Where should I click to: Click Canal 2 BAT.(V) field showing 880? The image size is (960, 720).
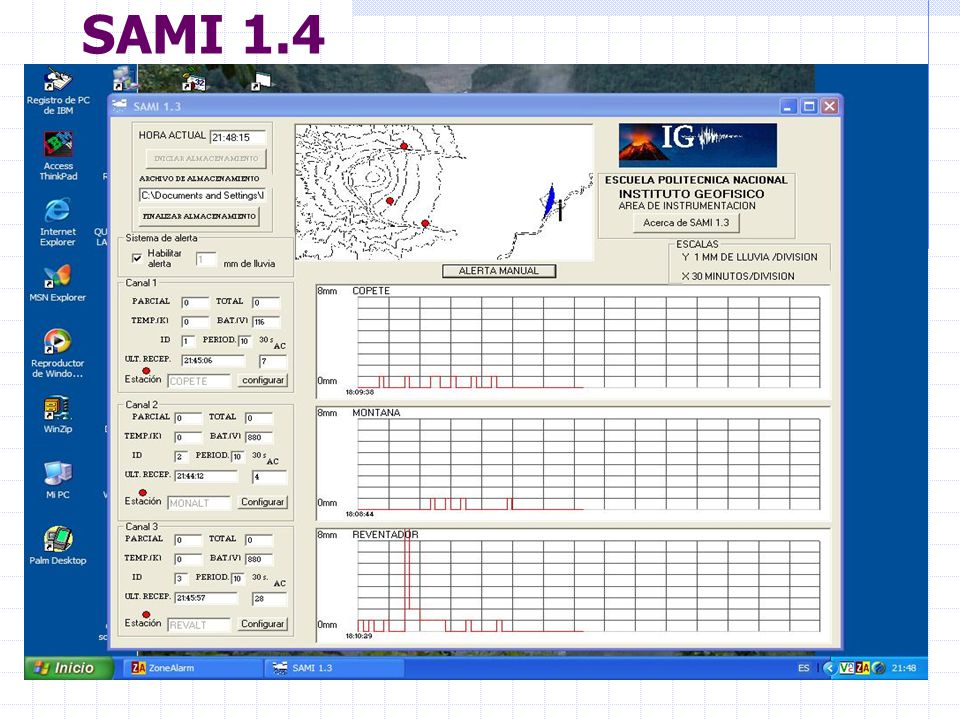pyautogui.click(x=259, y=437)
